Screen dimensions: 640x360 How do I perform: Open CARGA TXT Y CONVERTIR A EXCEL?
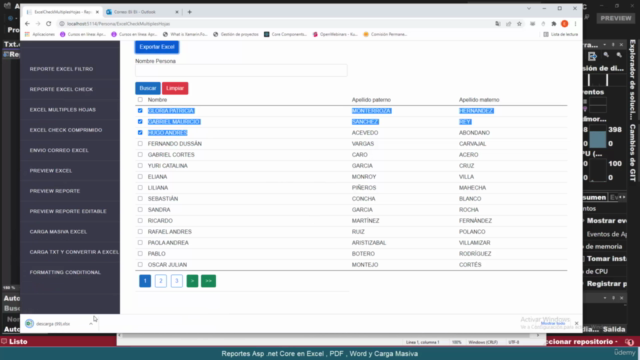(74, 252)
